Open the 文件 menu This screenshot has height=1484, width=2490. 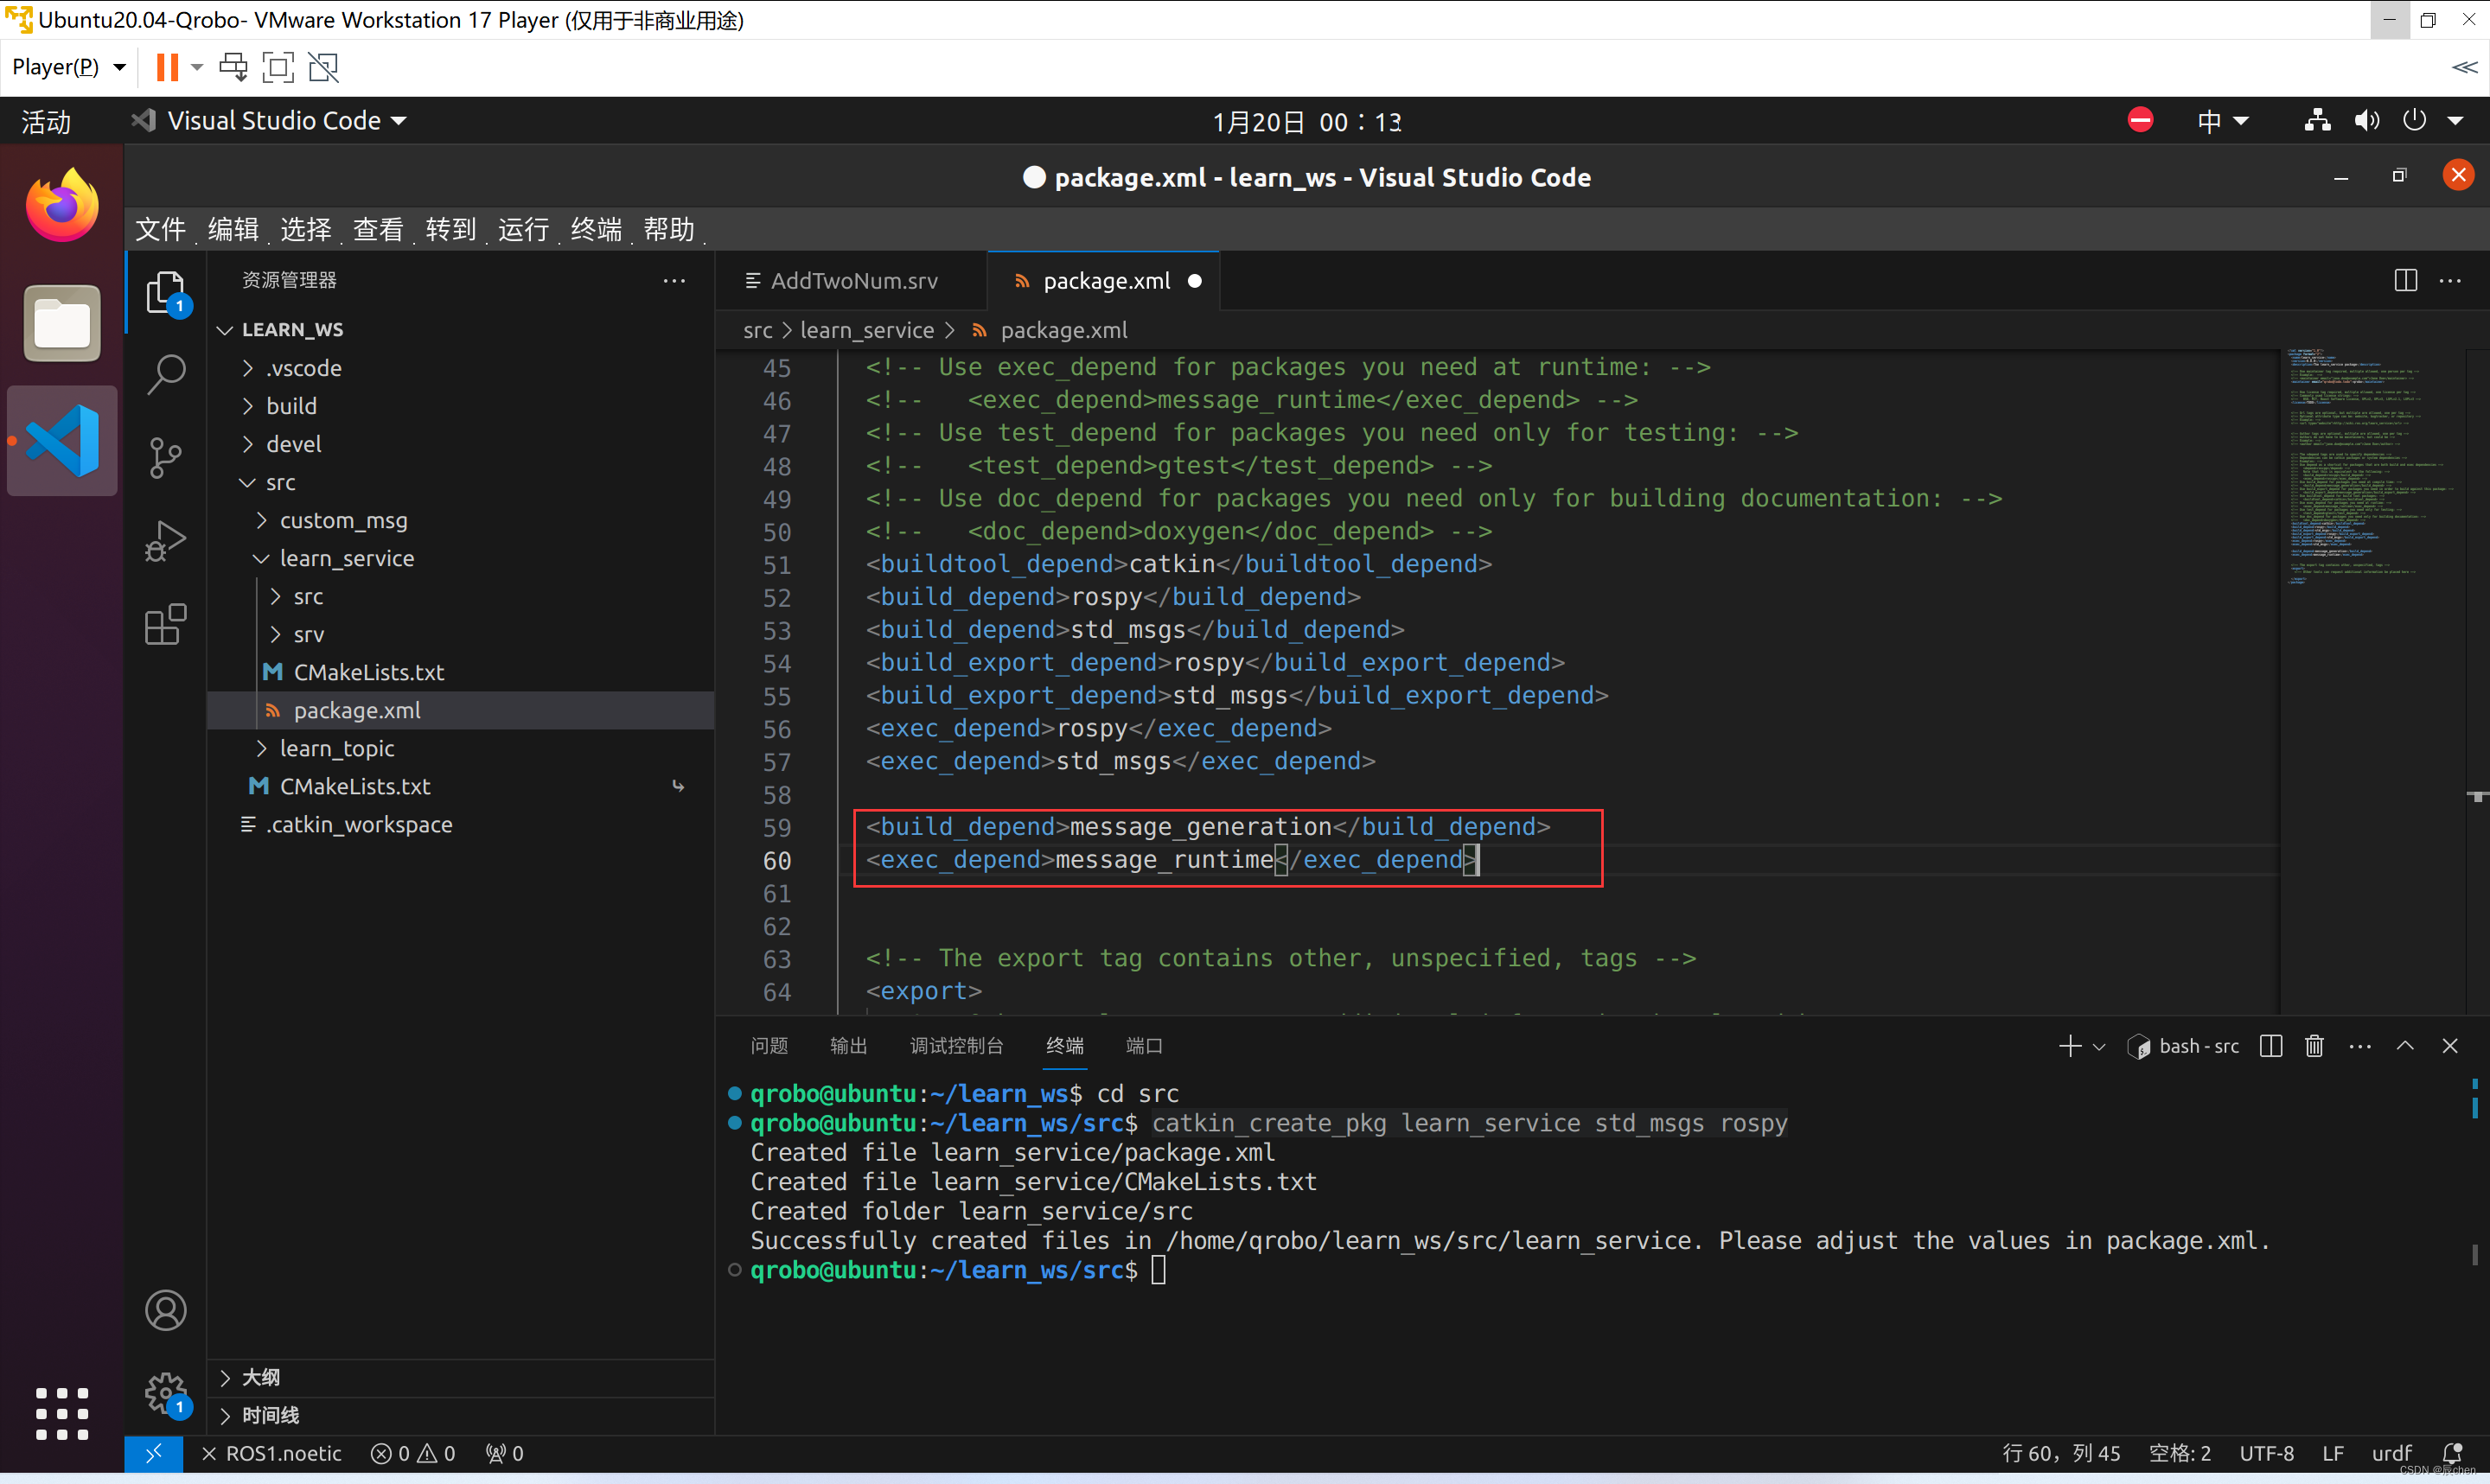point(160,229)
